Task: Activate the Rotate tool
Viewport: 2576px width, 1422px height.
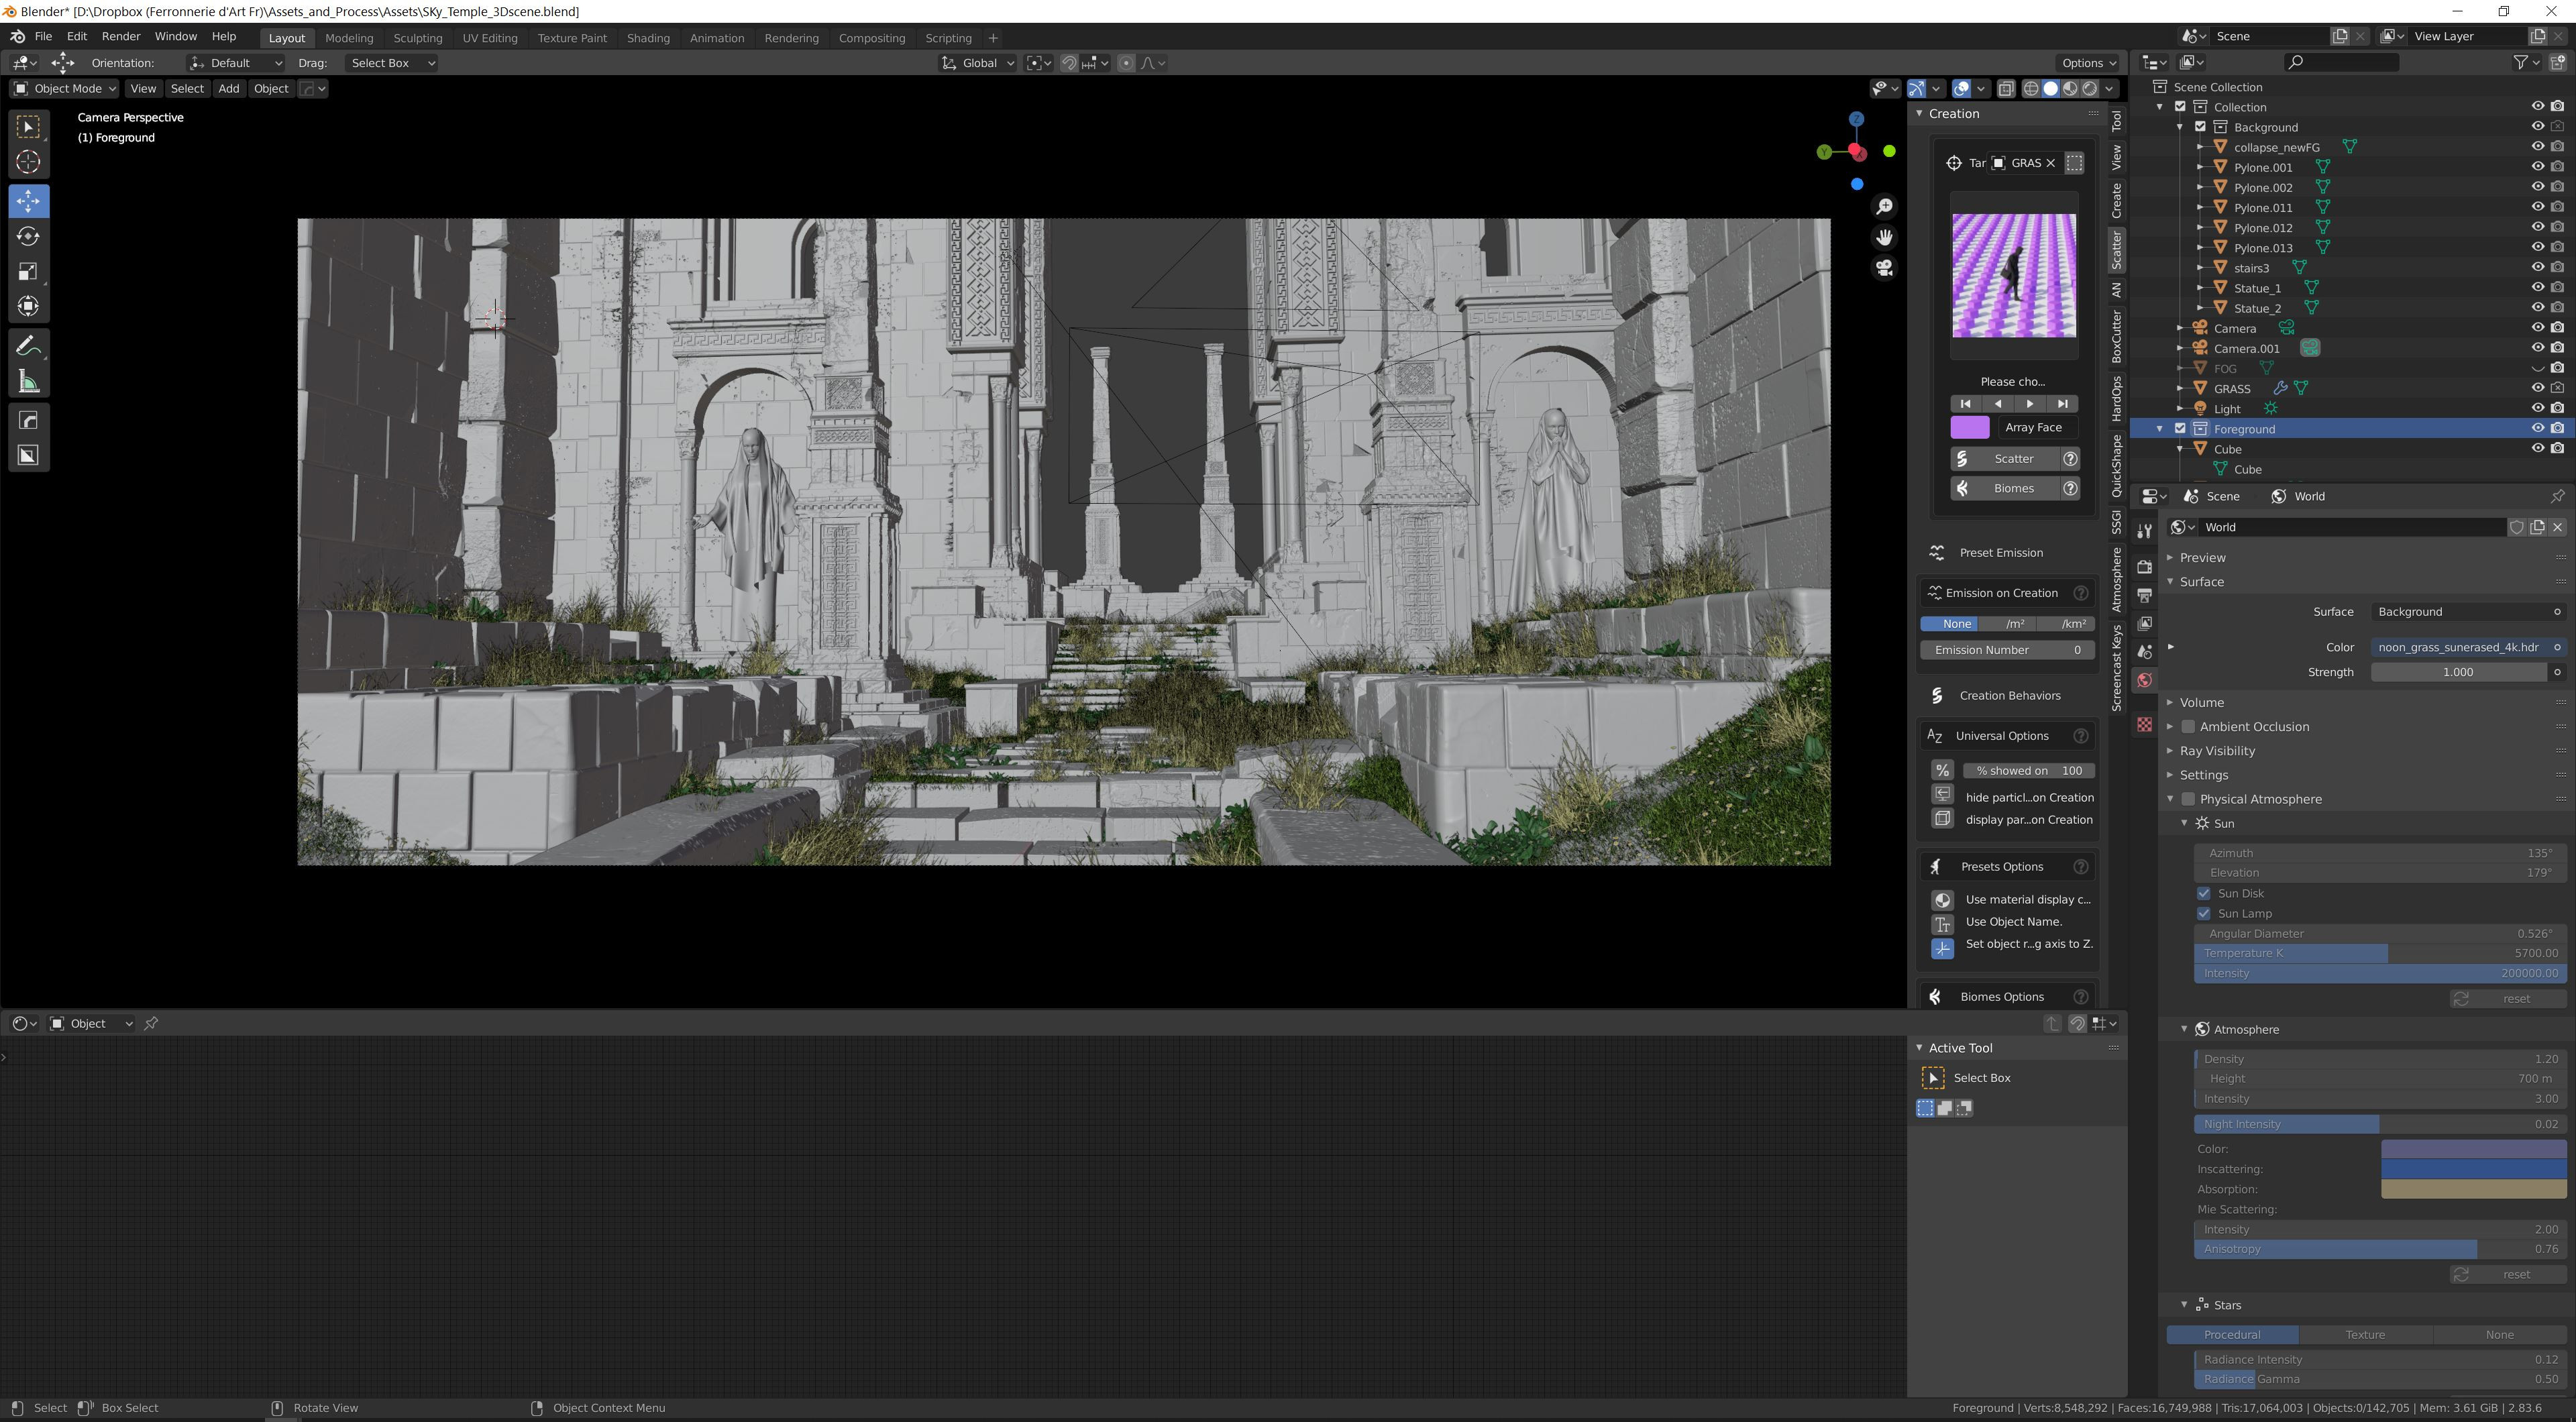Action: tap(28, 236)
